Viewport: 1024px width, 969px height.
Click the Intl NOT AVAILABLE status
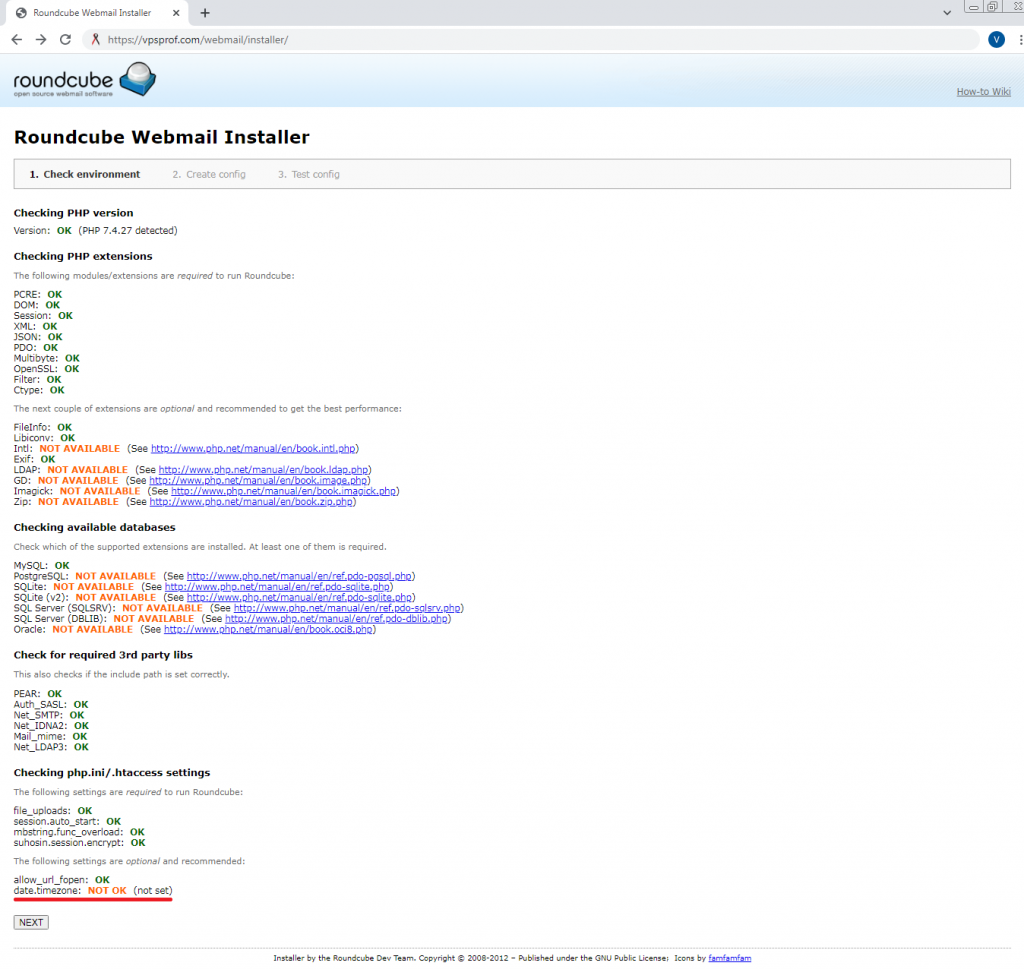click(80, 449)
